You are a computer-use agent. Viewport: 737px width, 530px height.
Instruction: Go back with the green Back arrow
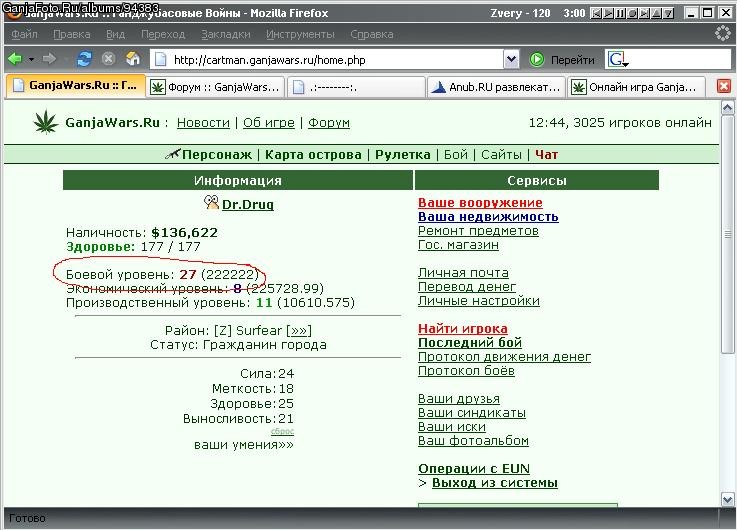click(15, 59)
